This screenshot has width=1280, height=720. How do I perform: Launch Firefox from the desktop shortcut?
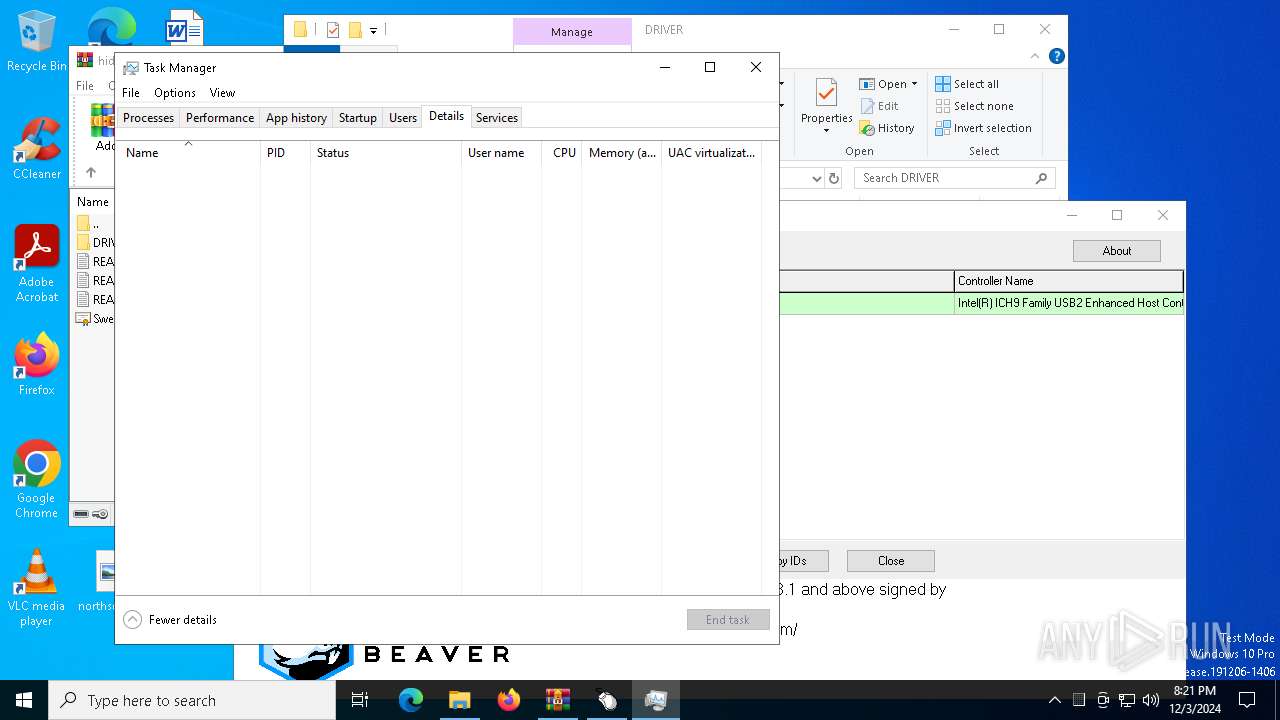point(36,364)
